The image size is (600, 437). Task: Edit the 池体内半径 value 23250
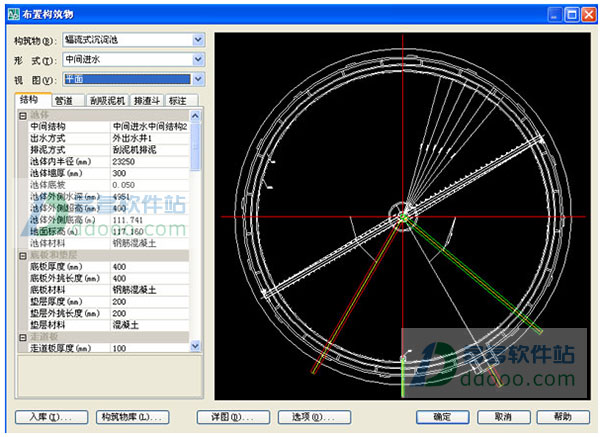click(150, 162)
